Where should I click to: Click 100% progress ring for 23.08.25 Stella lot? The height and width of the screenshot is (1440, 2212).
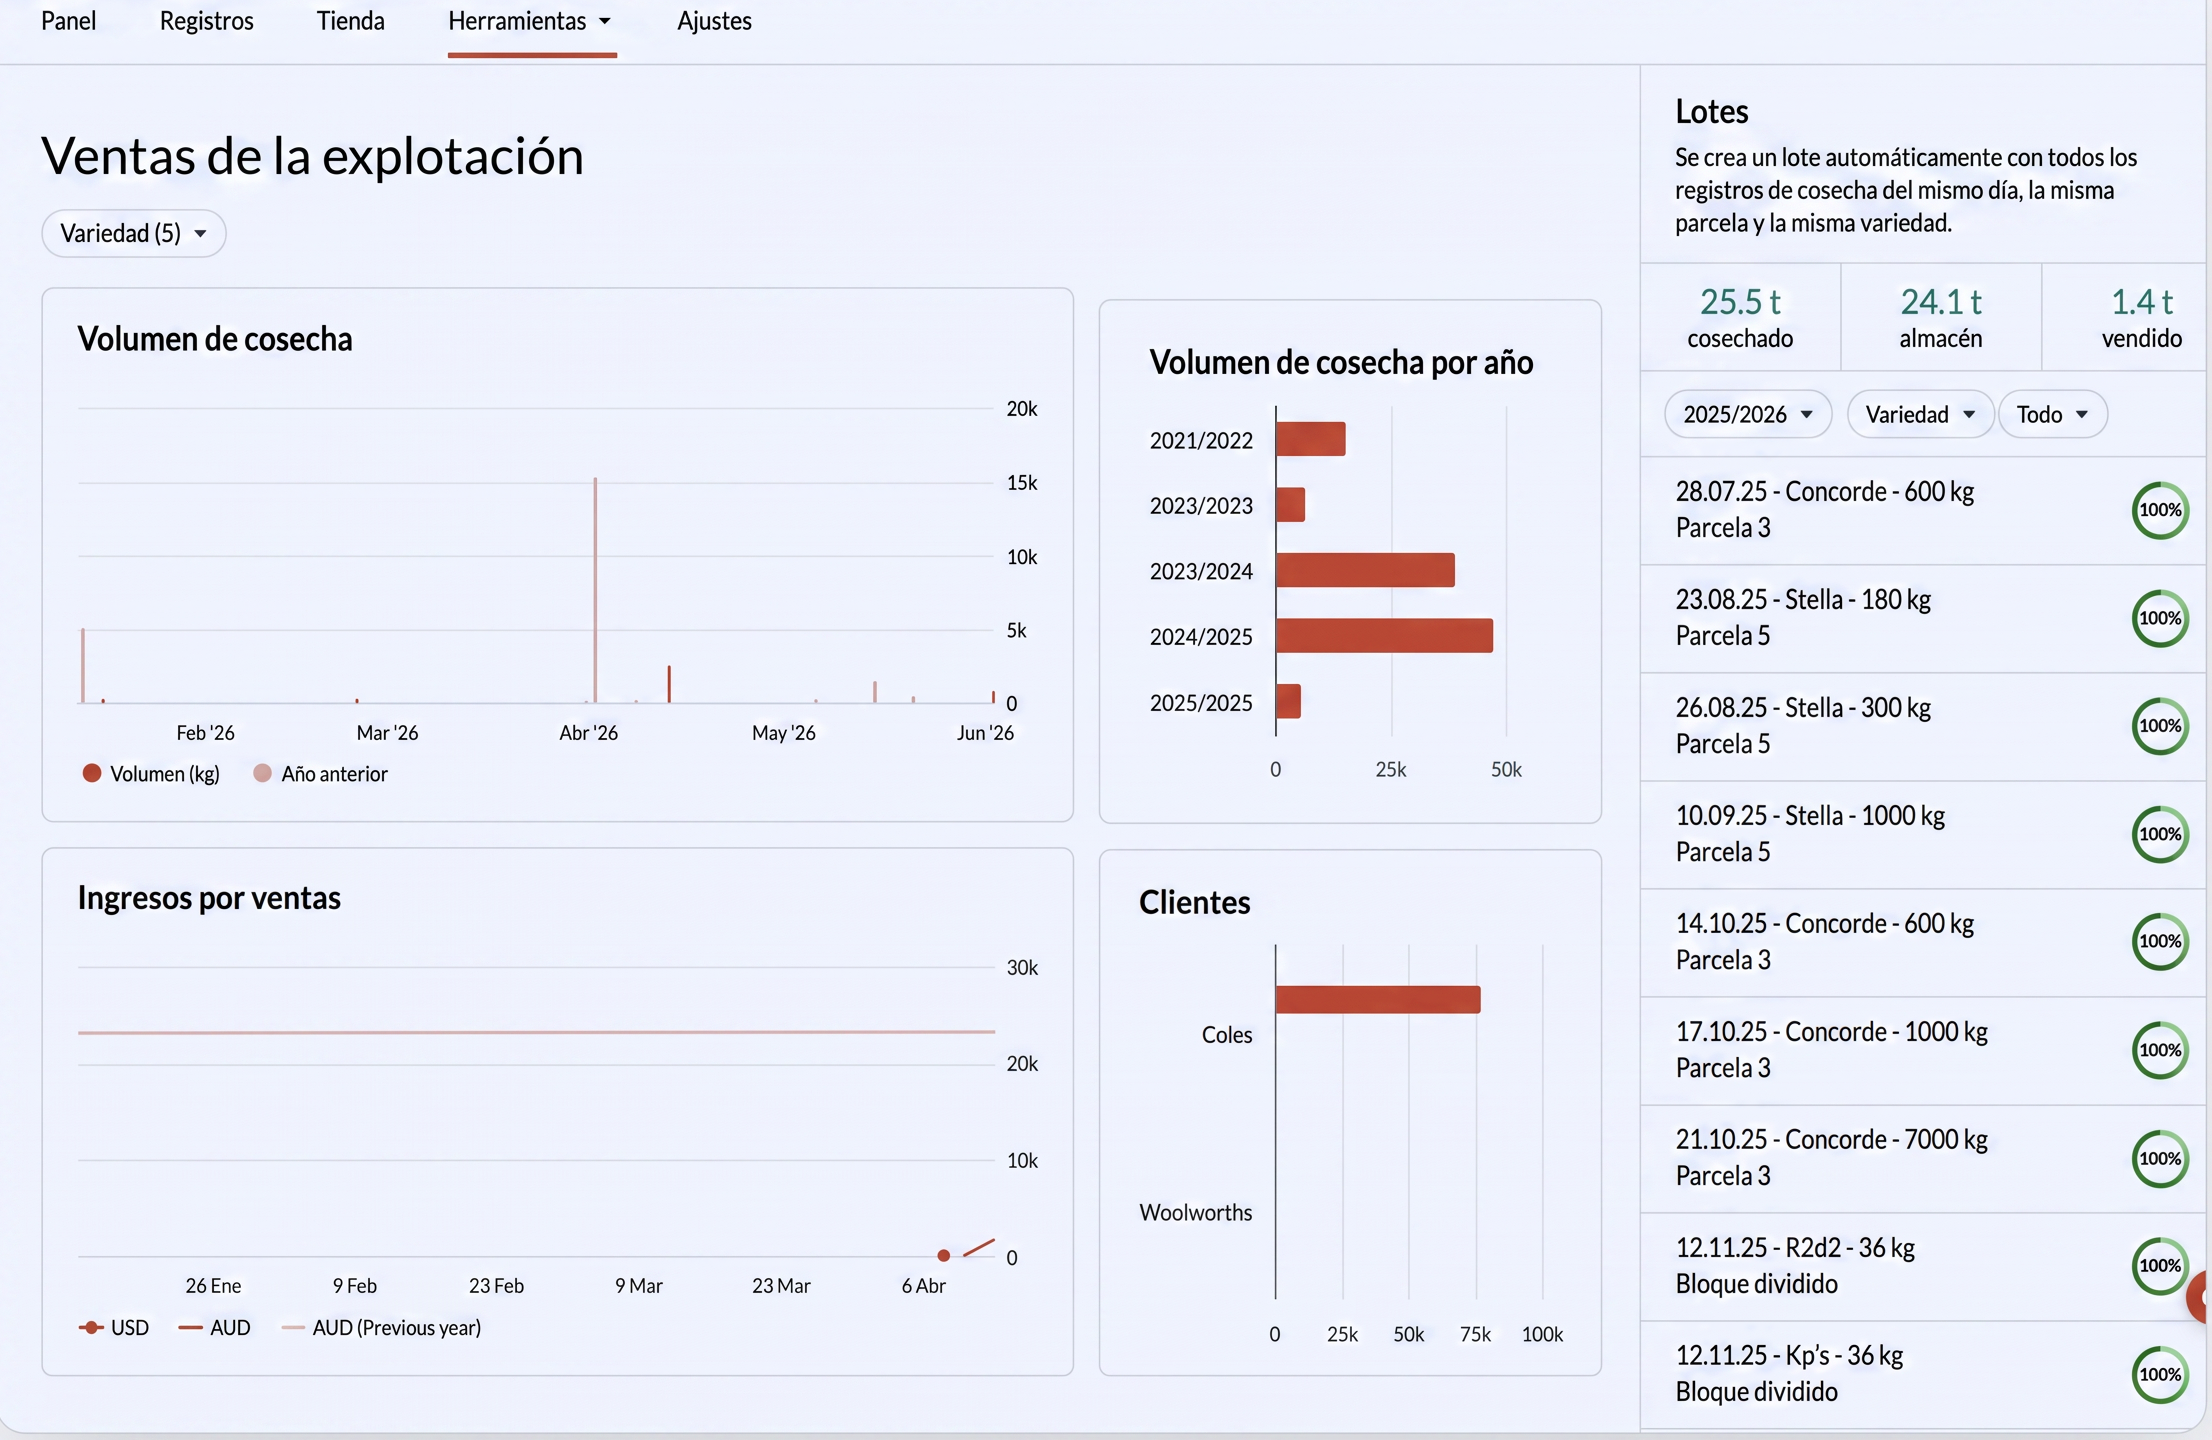coord(2160,618)
